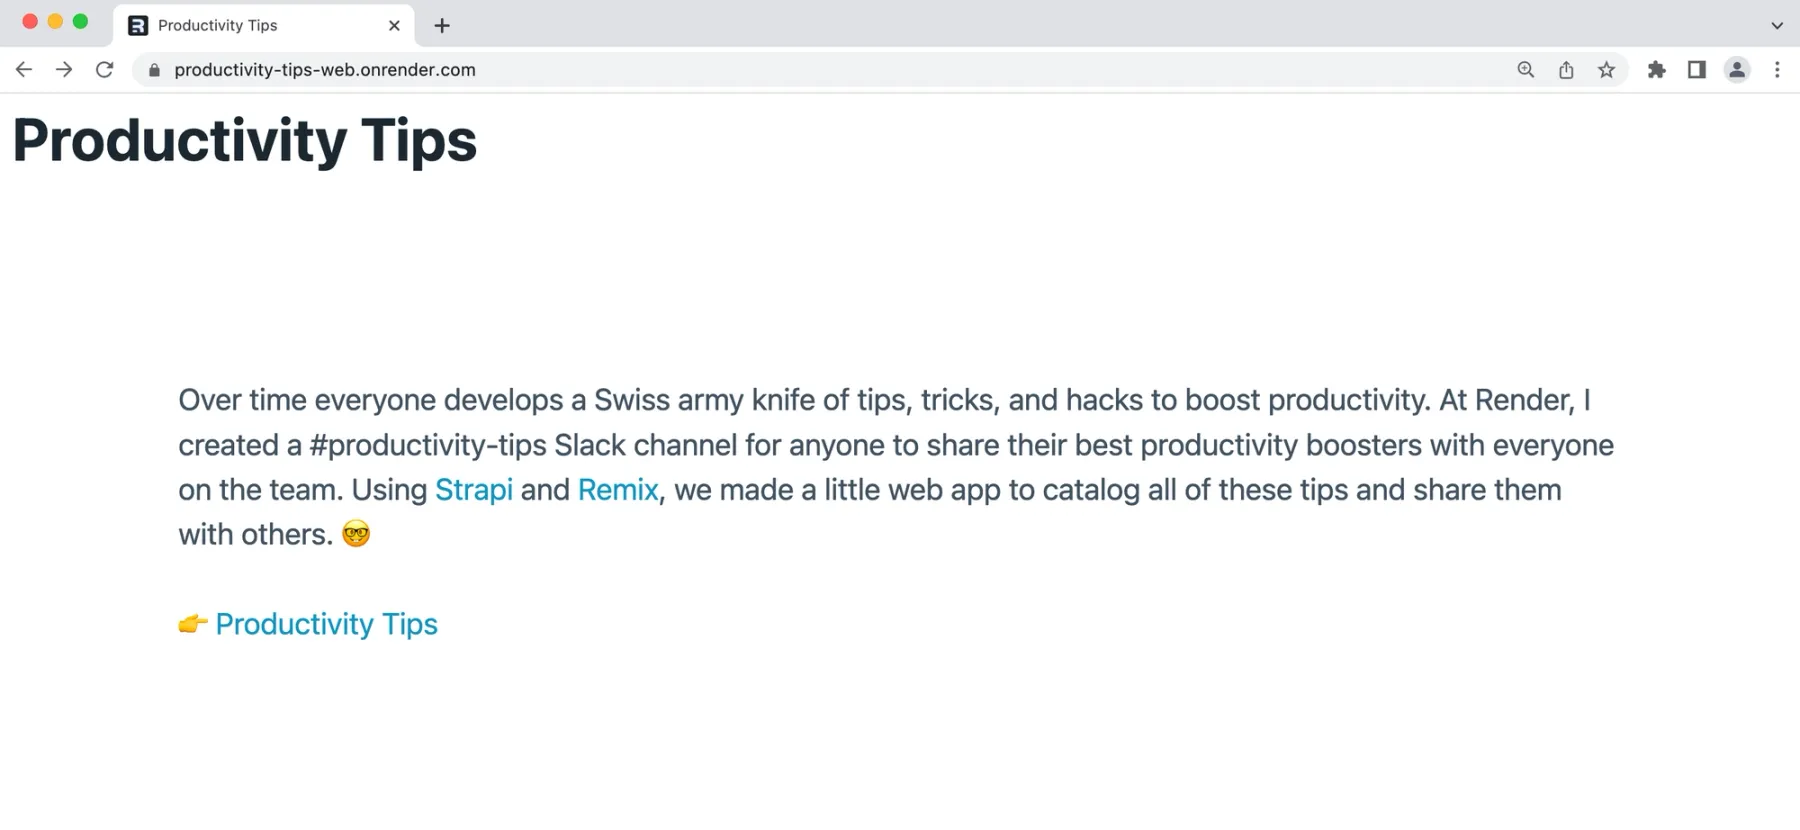Open a new tab with the plus button
The height and width of the screenshot is (830, 1800).
coord(442,25)
